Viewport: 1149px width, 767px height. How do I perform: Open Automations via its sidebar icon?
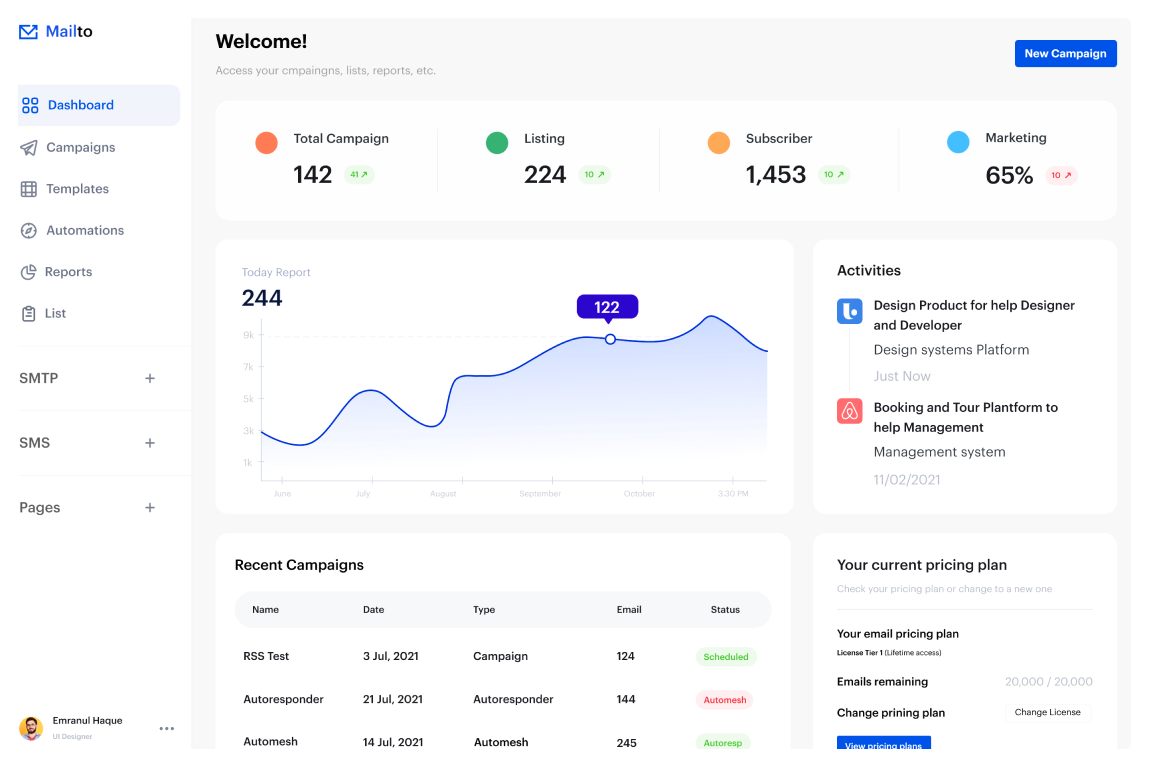[29, 230]
